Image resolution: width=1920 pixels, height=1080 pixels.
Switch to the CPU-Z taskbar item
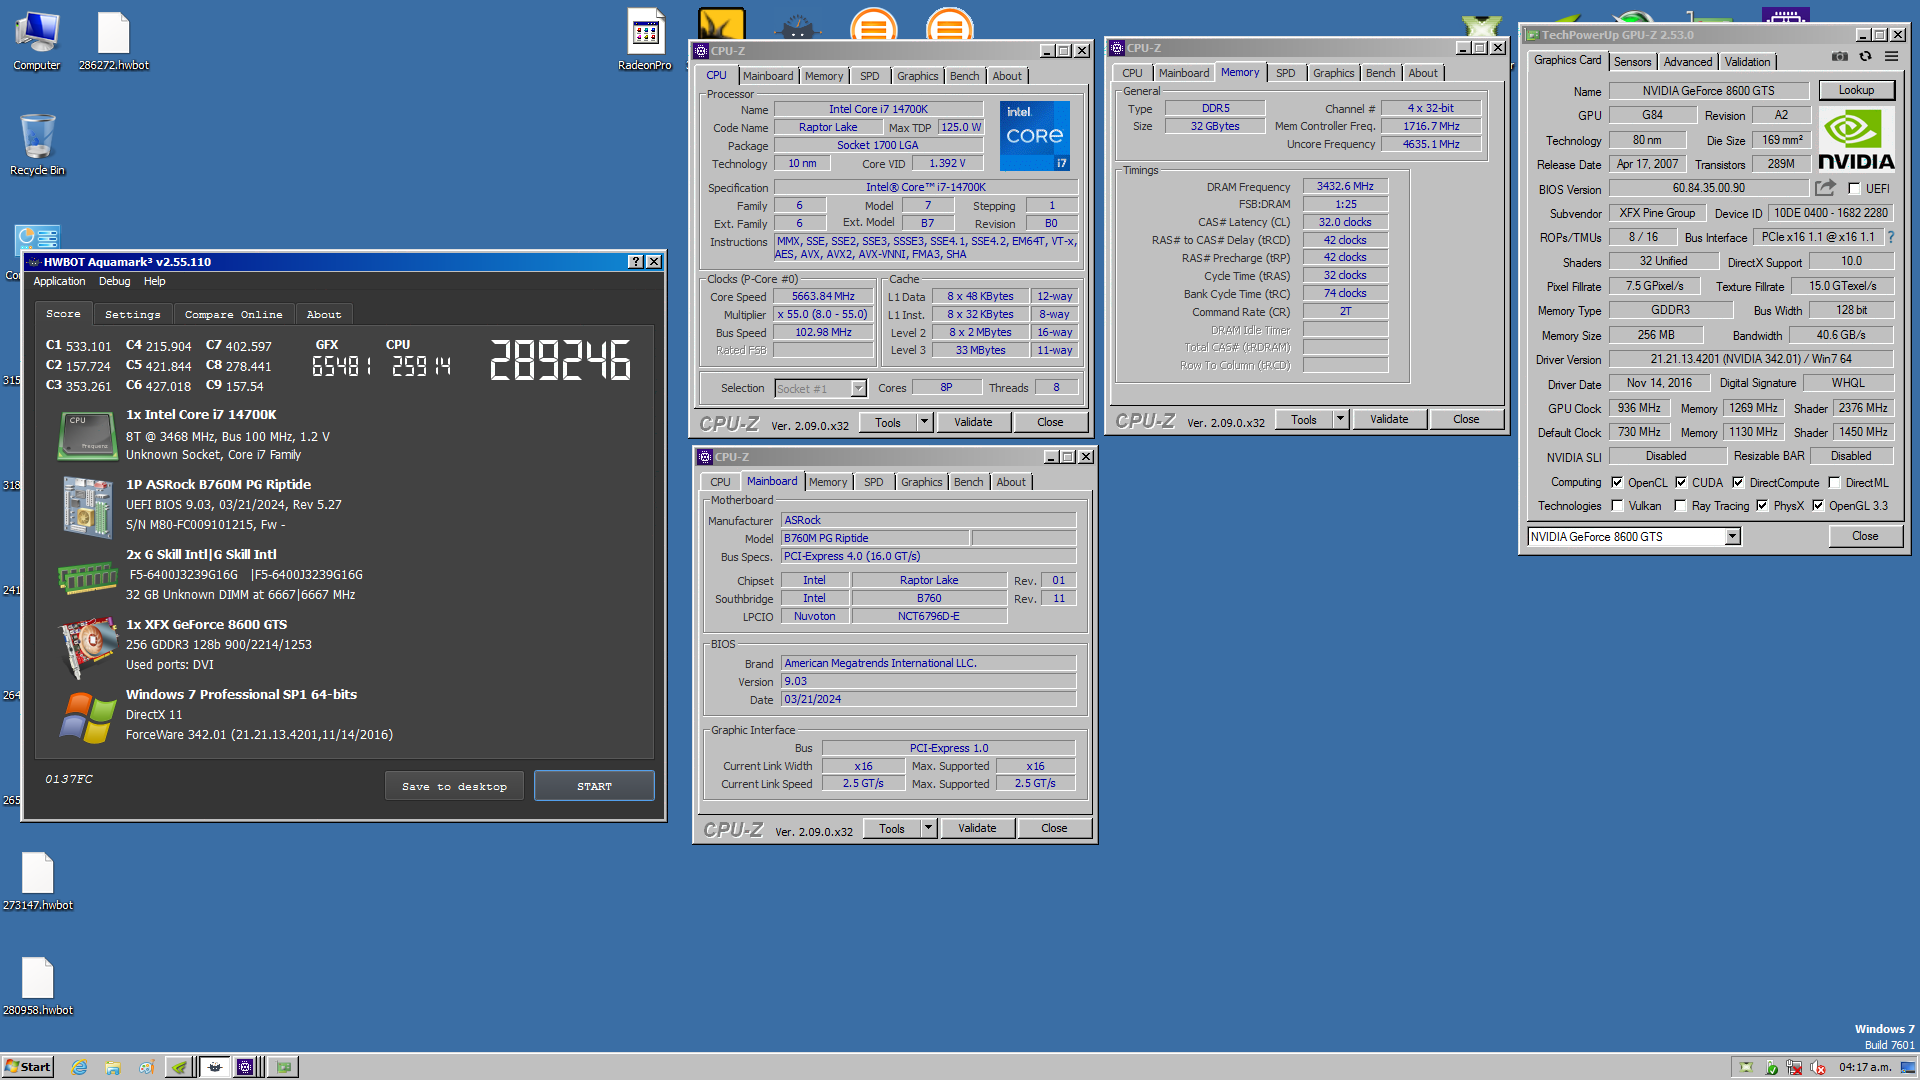click(247, 1067)
